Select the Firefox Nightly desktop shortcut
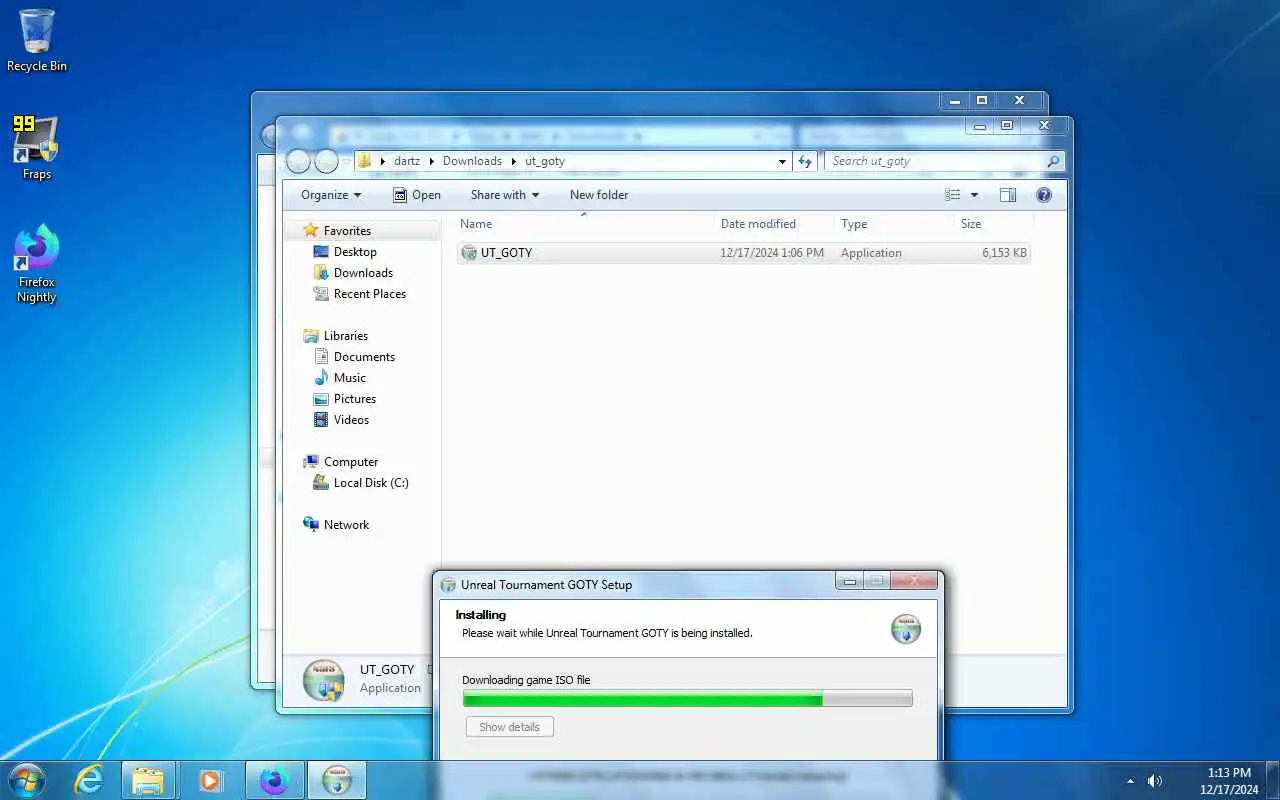 point(37,263)
